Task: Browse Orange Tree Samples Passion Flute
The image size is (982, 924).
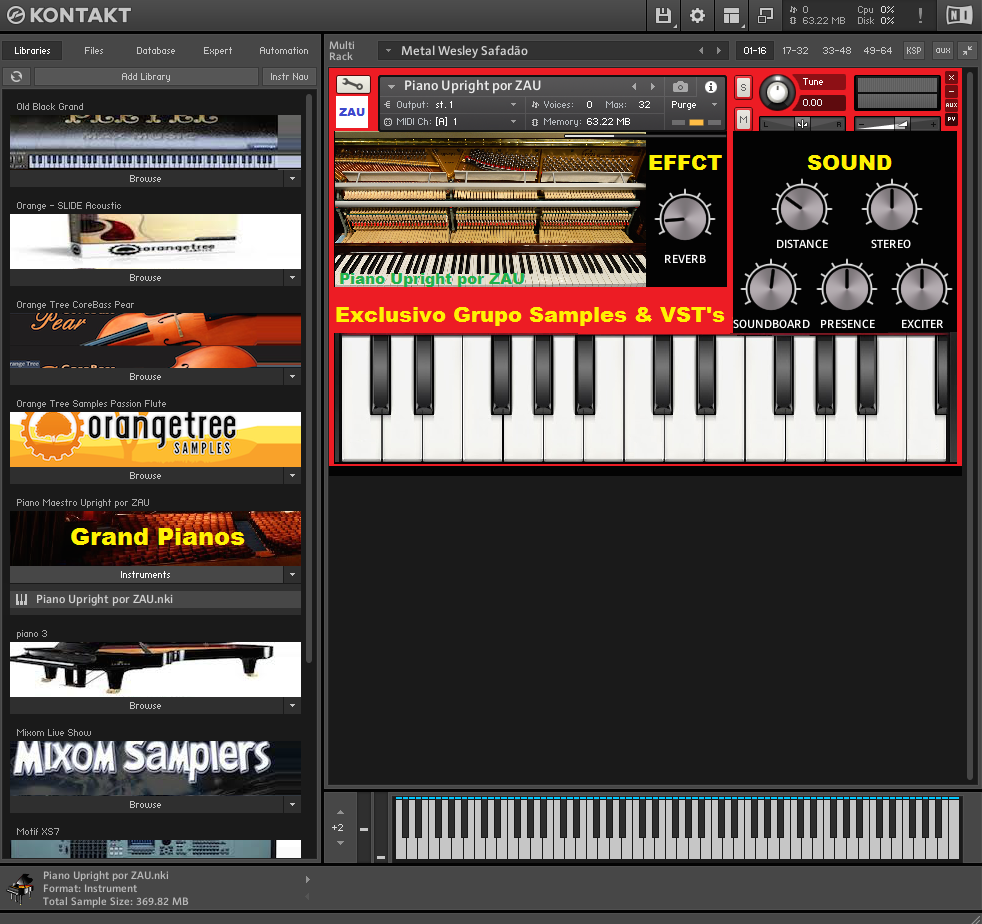Action: tap(146, 475)
